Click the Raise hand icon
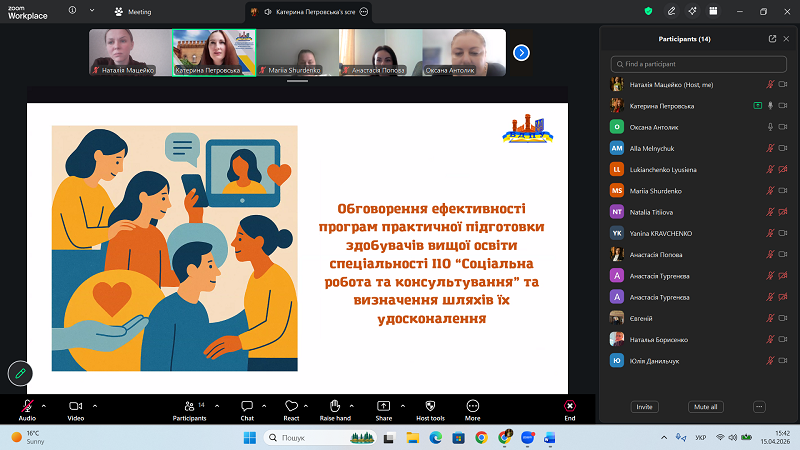 [335, 406]
